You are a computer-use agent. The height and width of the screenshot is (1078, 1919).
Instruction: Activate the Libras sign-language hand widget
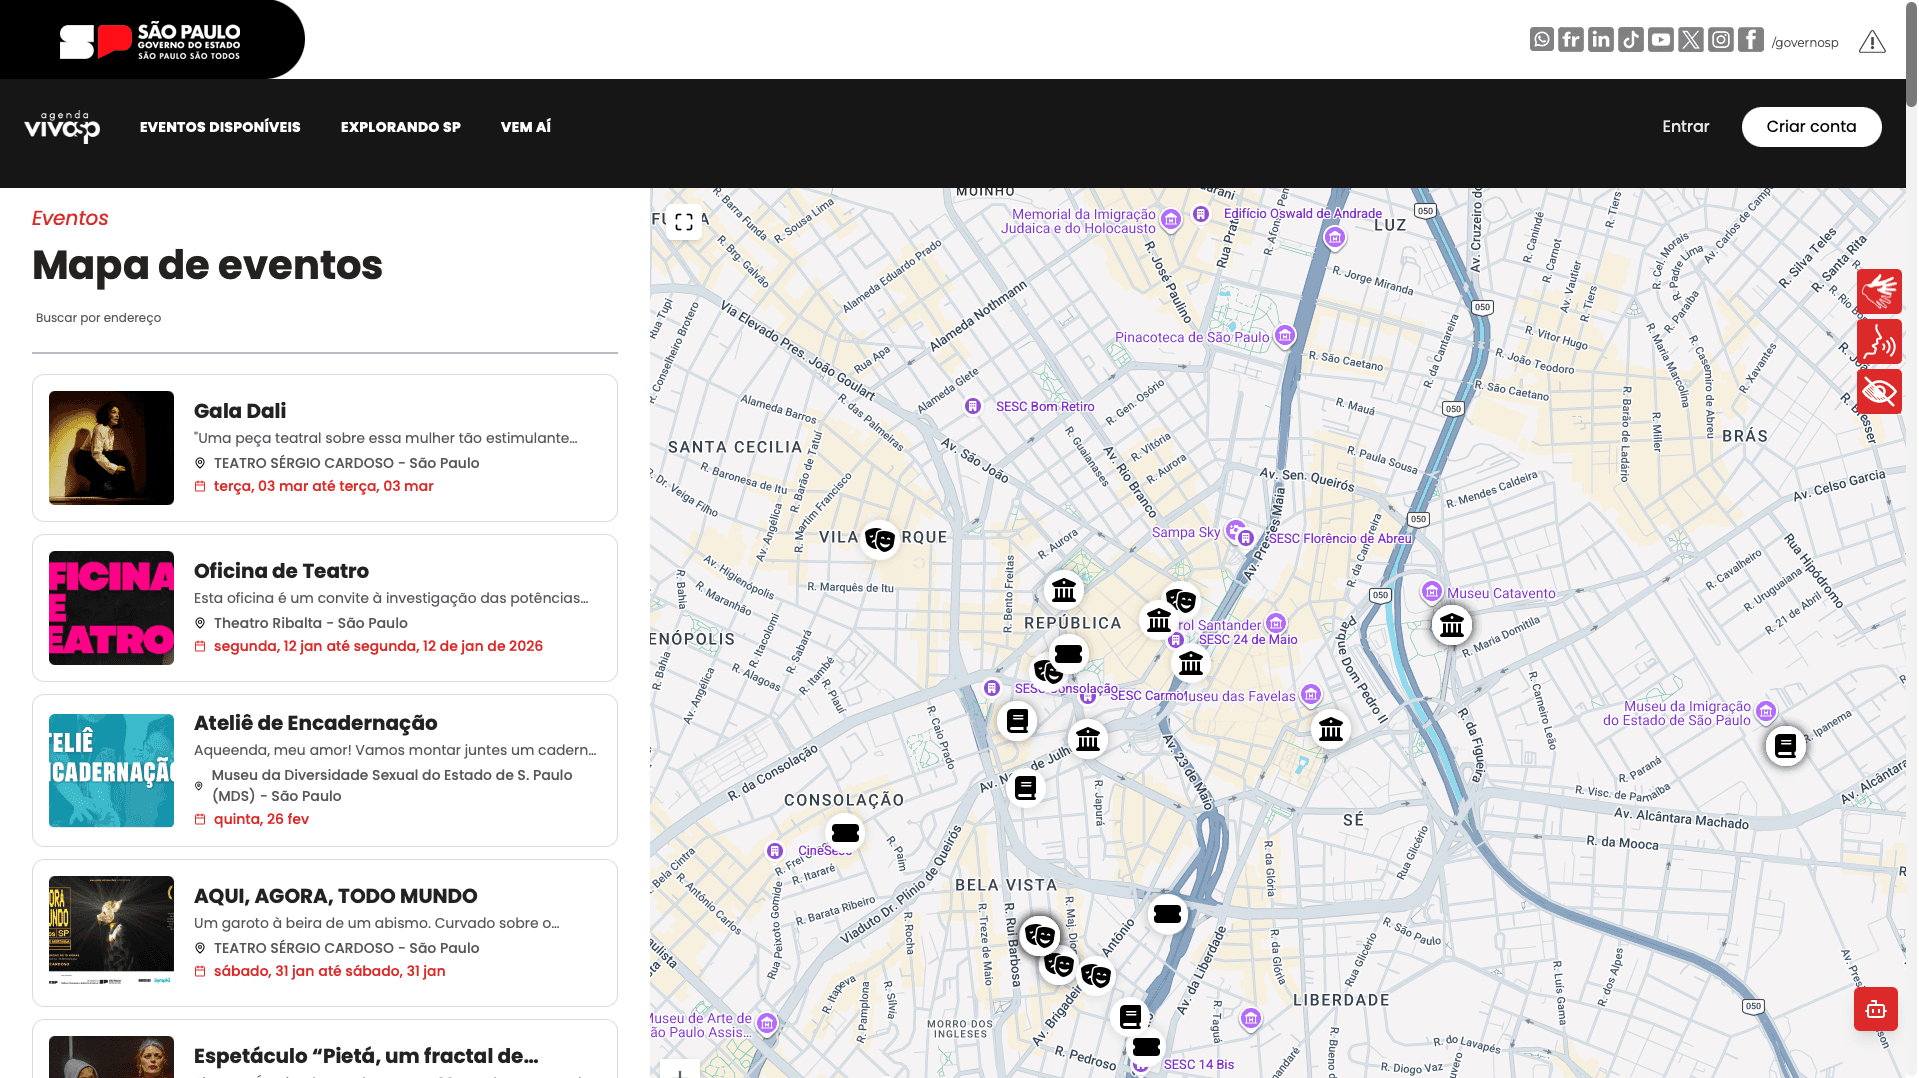coord(1879,292)
